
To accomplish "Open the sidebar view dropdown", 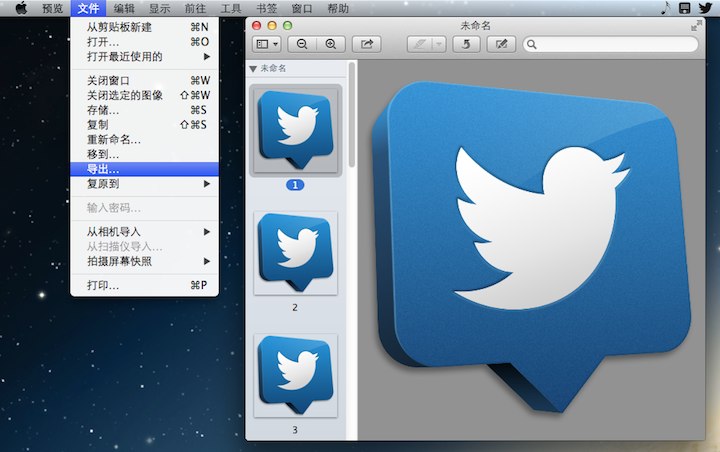I will 267,44.
